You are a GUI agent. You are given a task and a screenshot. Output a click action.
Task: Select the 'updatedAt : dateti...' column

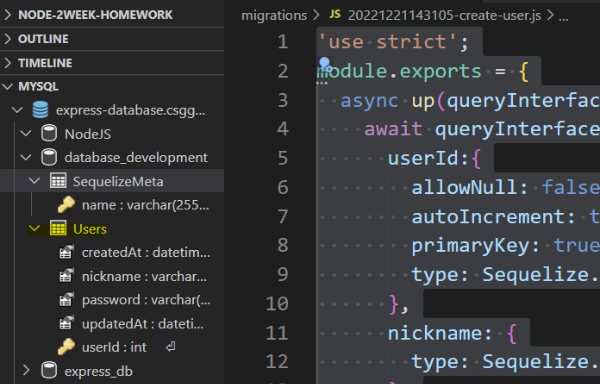click(x=143, y=324)
